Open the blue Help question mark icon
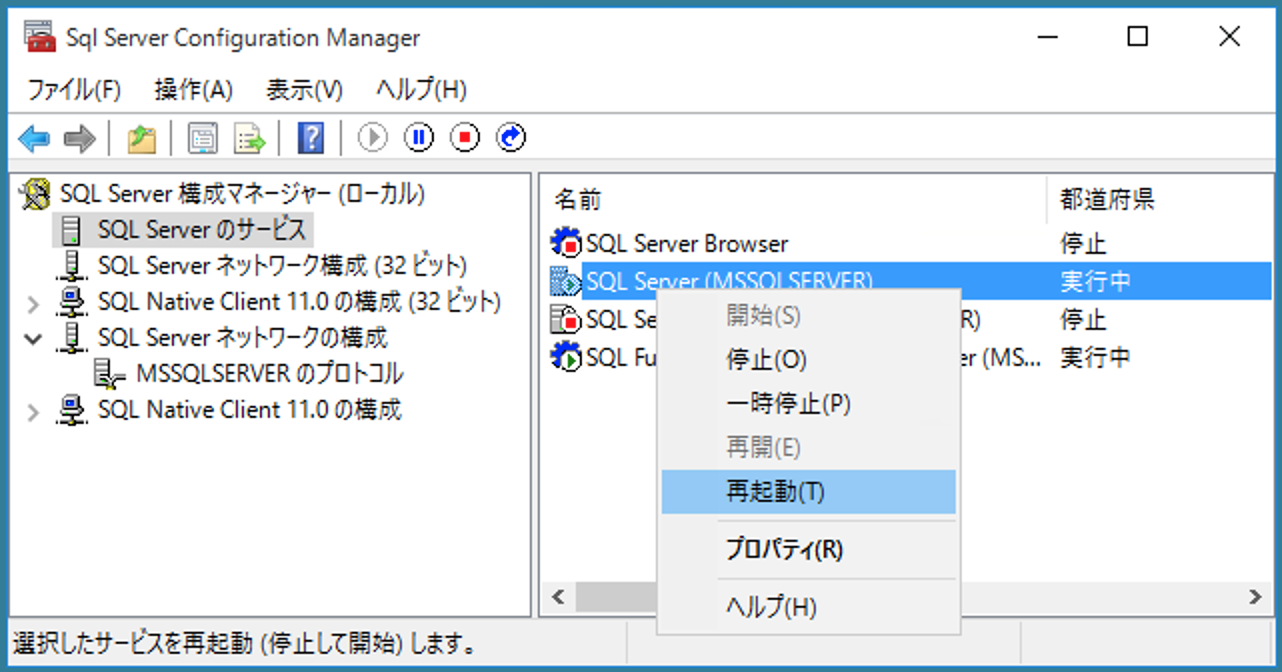This screenshot has height=672, width=1282. pyautogui.click(x=311, y=138)
